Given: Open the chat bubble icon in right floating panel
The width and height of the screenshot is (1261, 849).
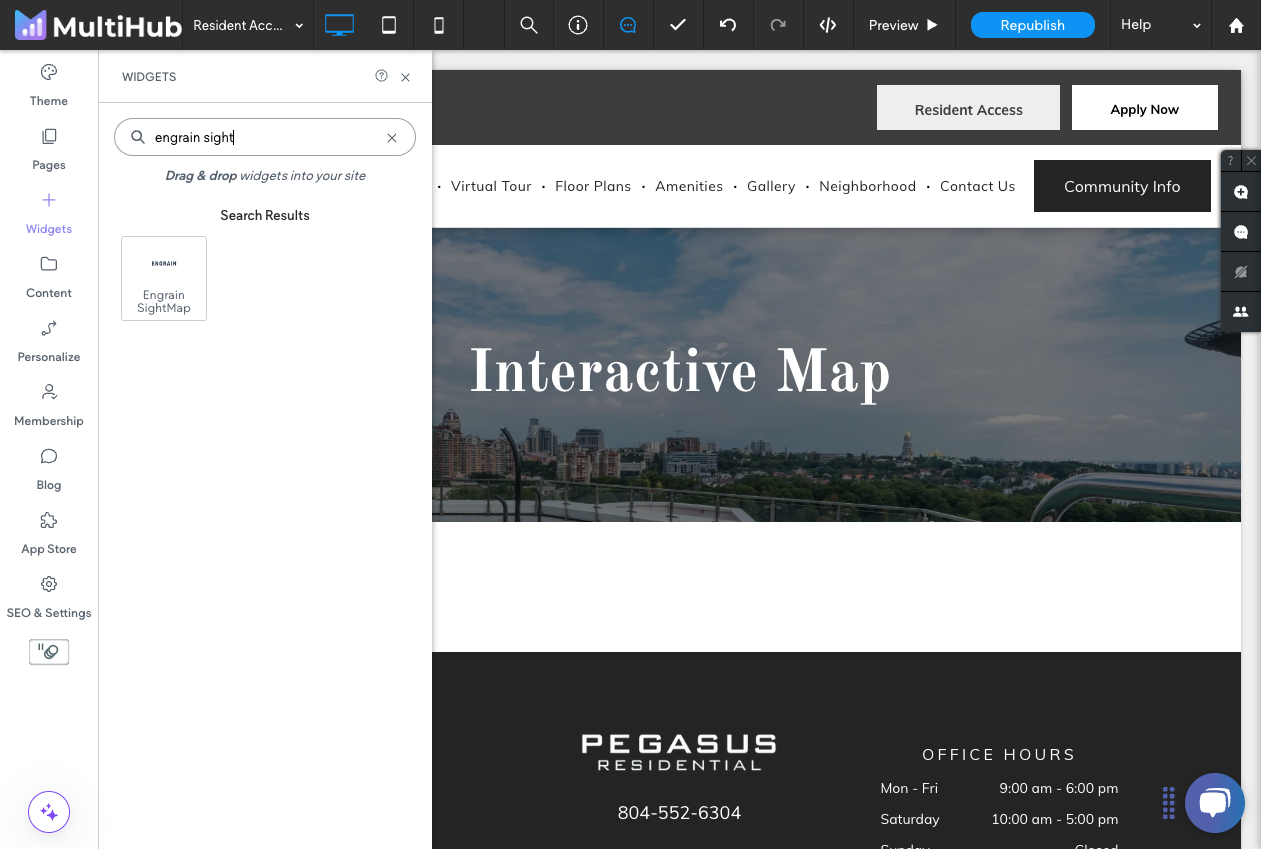Looking at the screenshot, I should tap(1241, 232).
